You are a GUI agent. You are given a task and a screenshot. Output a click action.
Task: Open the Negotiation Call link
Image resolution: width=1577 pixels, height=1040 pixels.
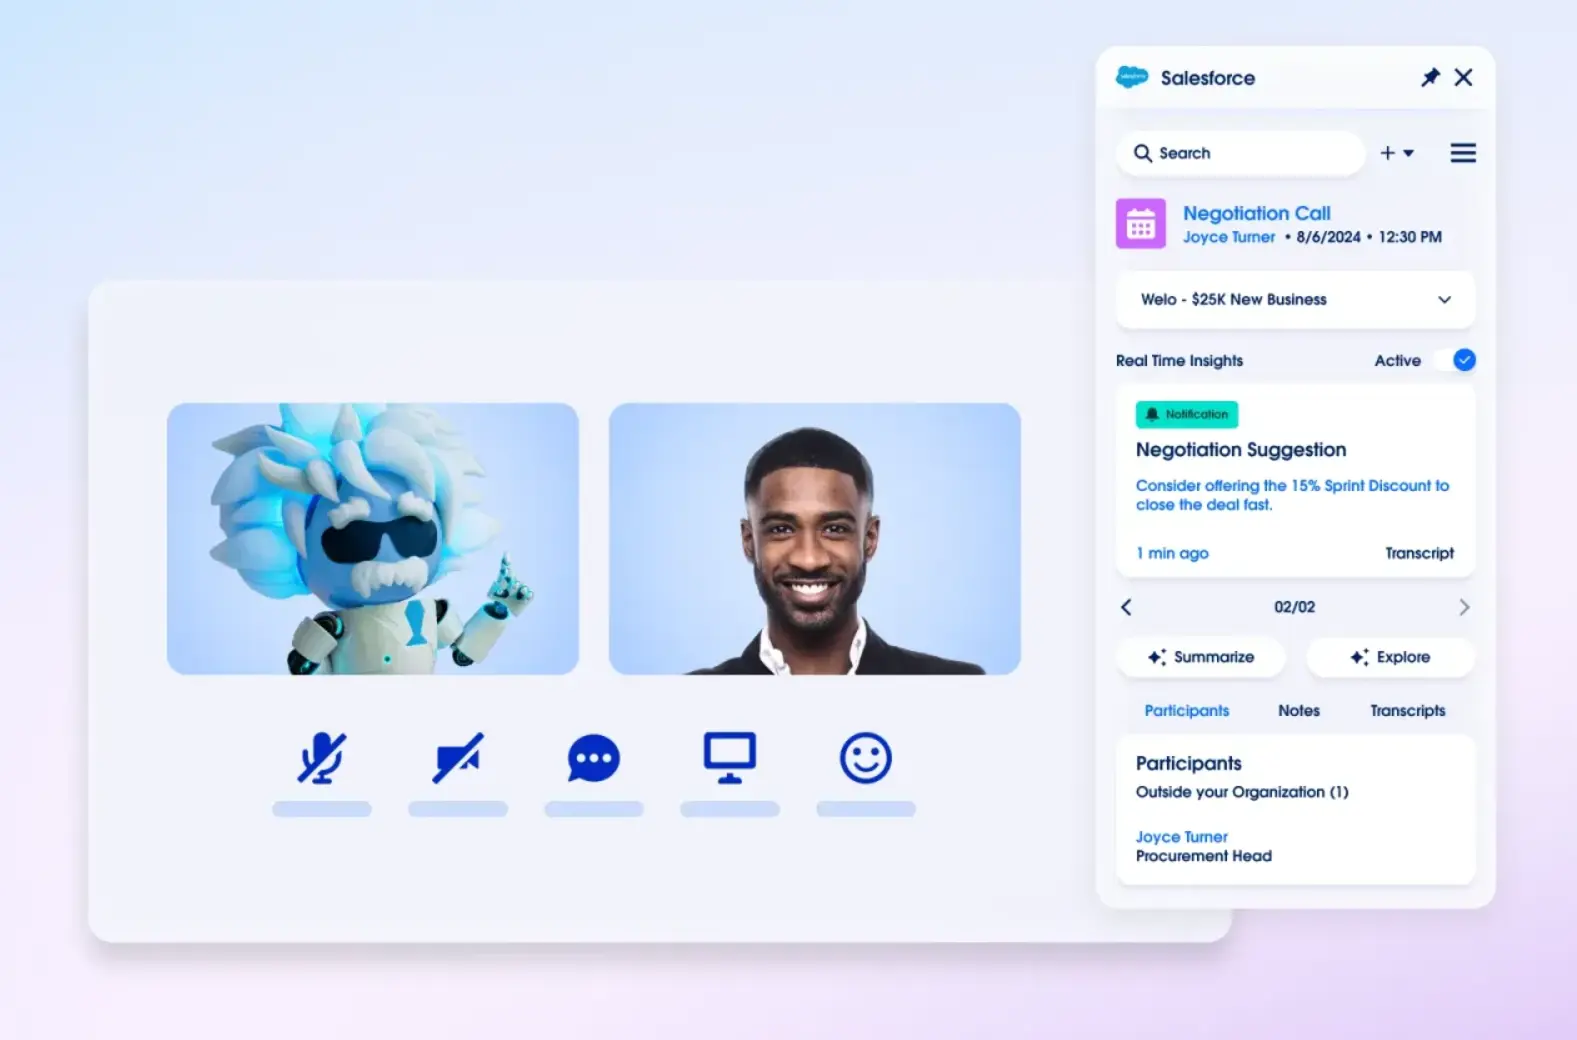(x=1257, y=213)
